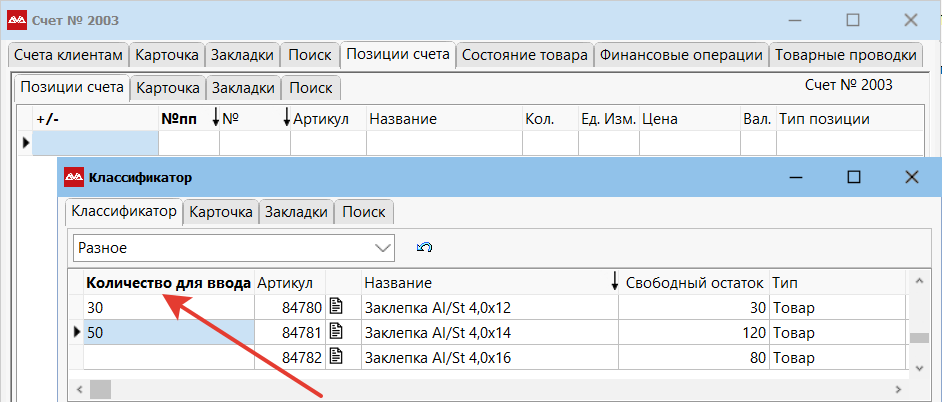Open document icon for article 84780

pyautogui.click(x=337, y=308)
